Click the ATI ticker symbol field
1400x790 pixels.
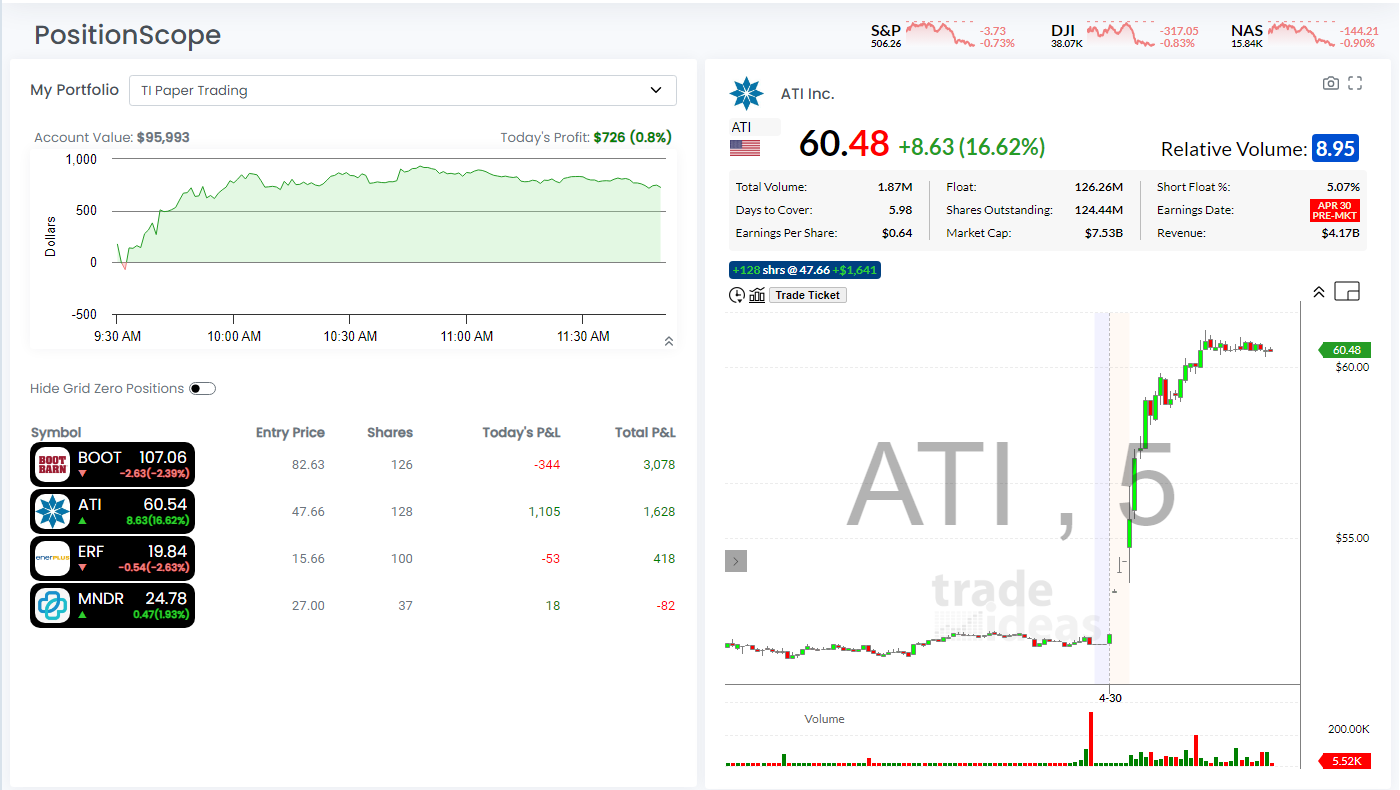point(755,127)
